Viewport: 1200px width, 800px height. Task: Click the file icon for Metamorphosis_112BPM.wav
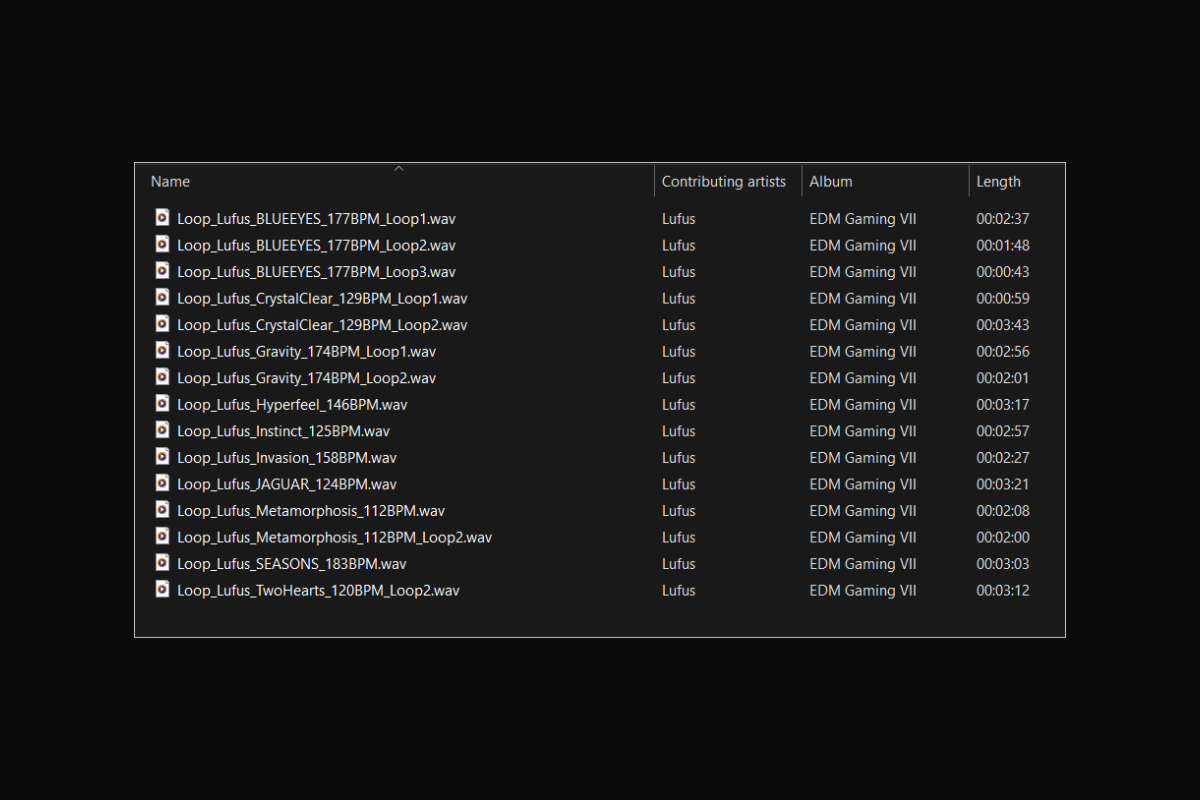tap(162, 509)
